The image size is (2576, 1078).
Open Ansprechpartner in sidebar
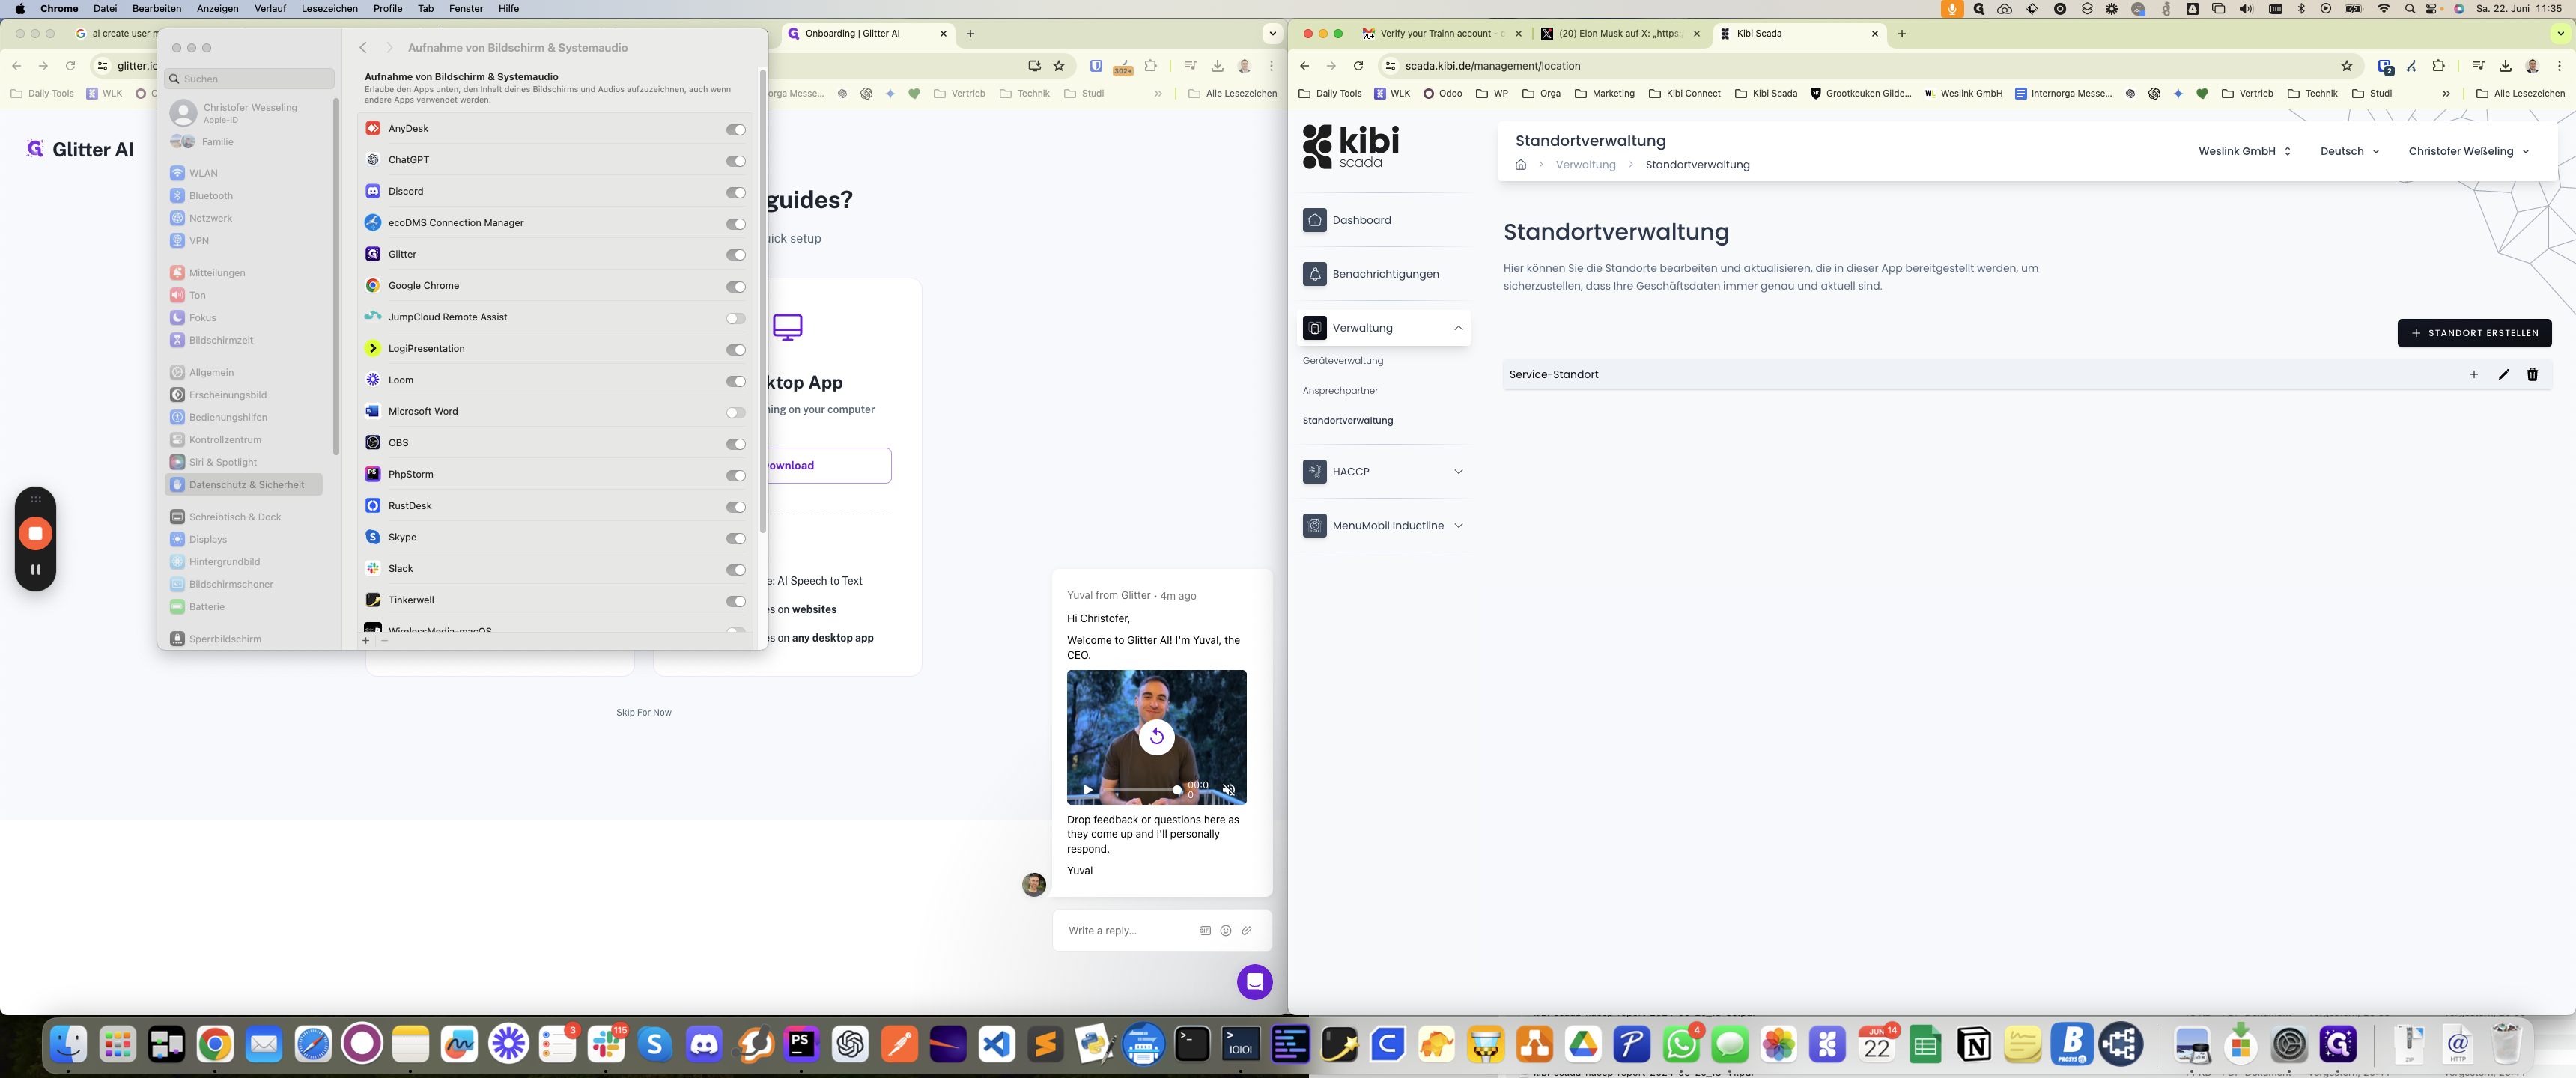pyautogui.click(x=1340, y=391)
